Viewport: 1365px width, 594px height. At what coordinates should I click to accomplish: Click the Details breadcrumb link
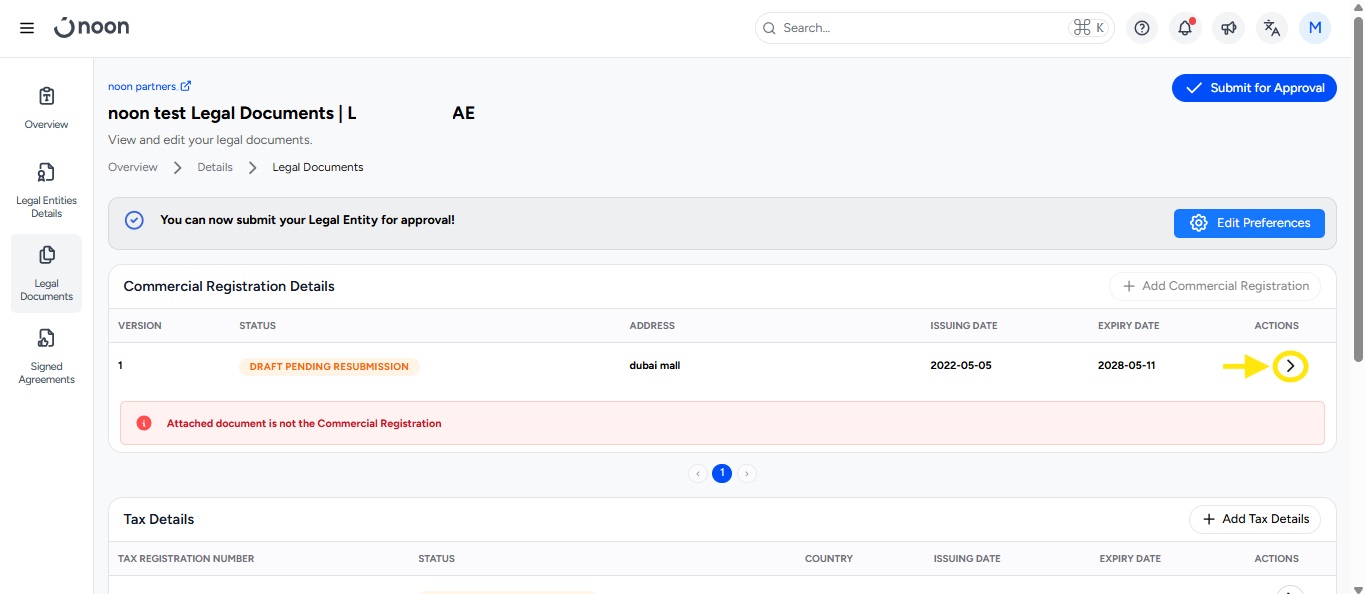(215, 167)
